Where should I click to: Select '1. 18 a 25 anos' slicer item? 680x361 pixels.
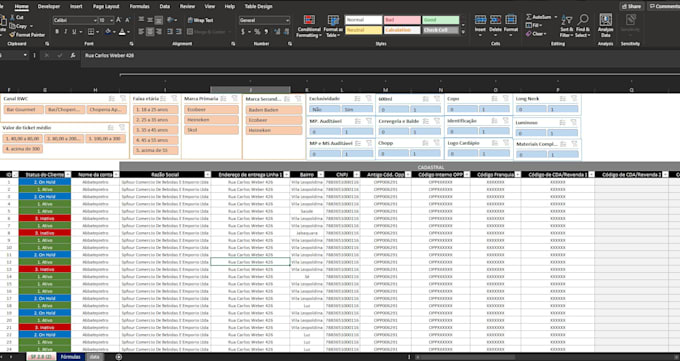click(x=156, y=110)
